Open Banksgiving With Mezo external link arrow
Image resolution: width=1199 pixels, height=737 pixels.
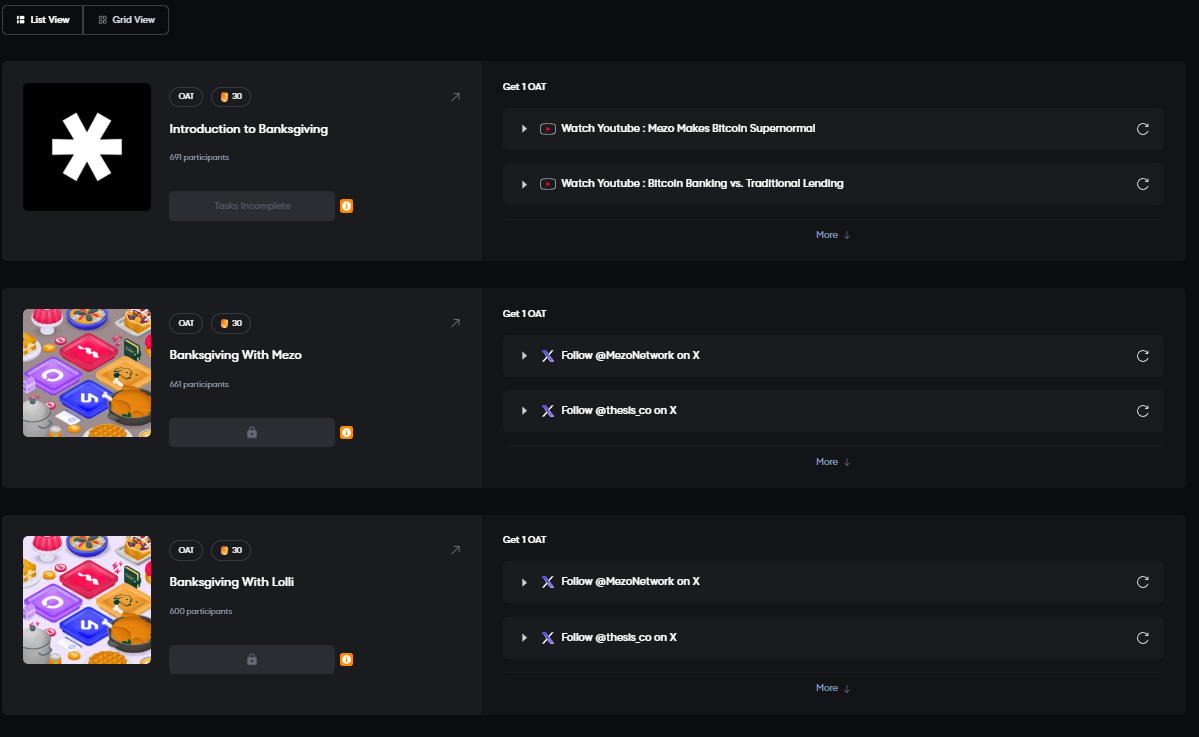tap(455, 323)
